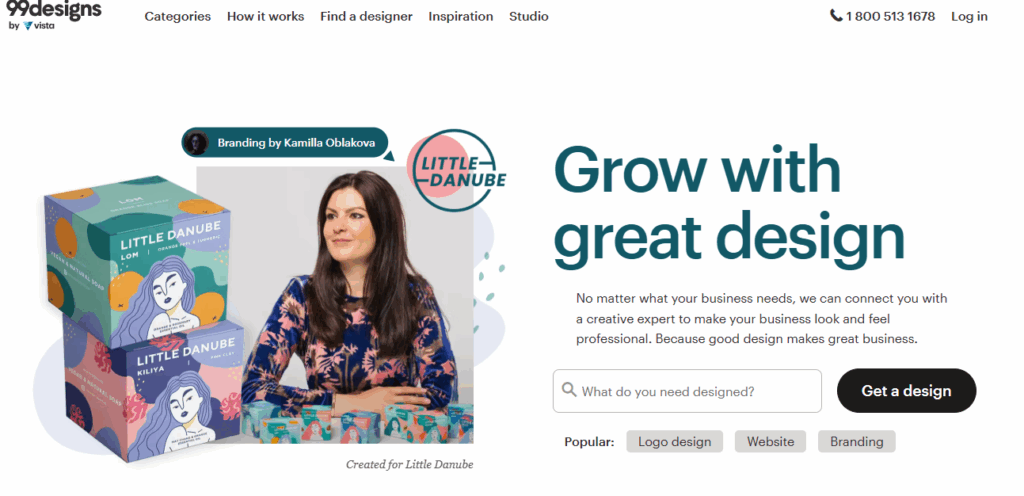Choose the Website popular tag
Image resolution: width=1024 pixels, height=496 pixels.
pos(771,442)
